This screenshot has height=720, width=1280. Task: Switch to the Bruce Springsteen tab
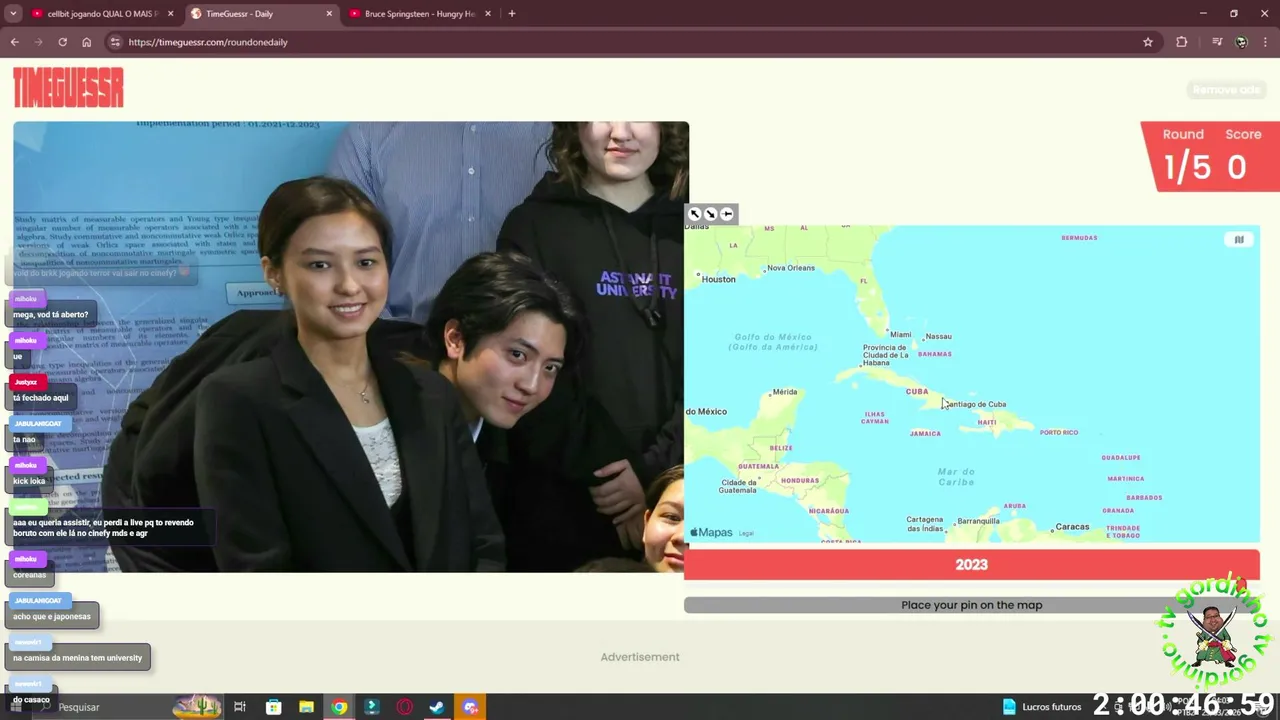pos(418,14)
